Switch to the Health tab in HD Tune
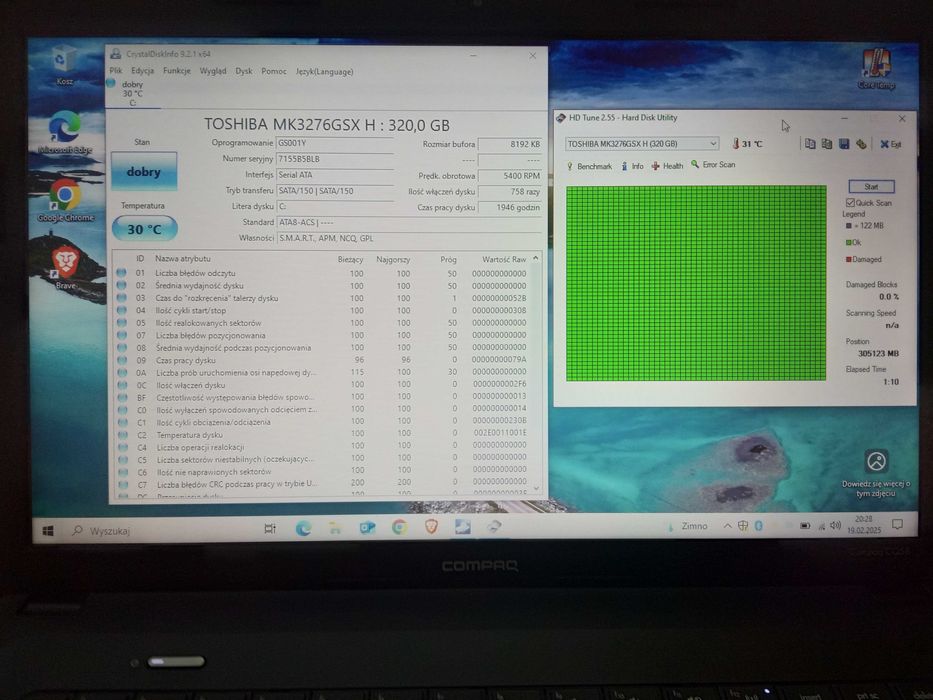The image size is (933, 700). [x=668, y=165]
